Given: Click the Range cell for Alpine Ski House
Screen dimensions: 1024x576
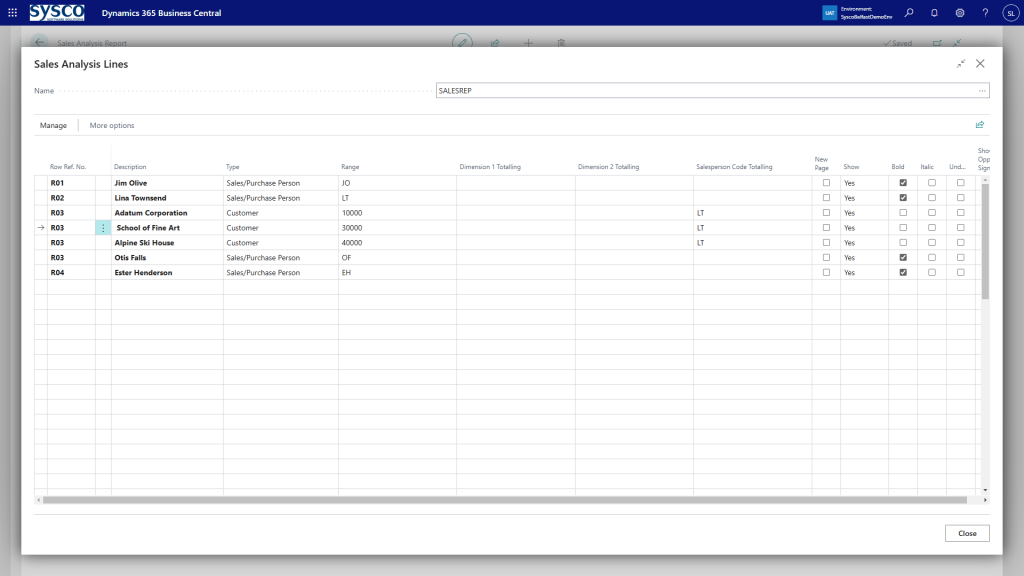Looking at the screenshot, I should (x=396, y=243).
